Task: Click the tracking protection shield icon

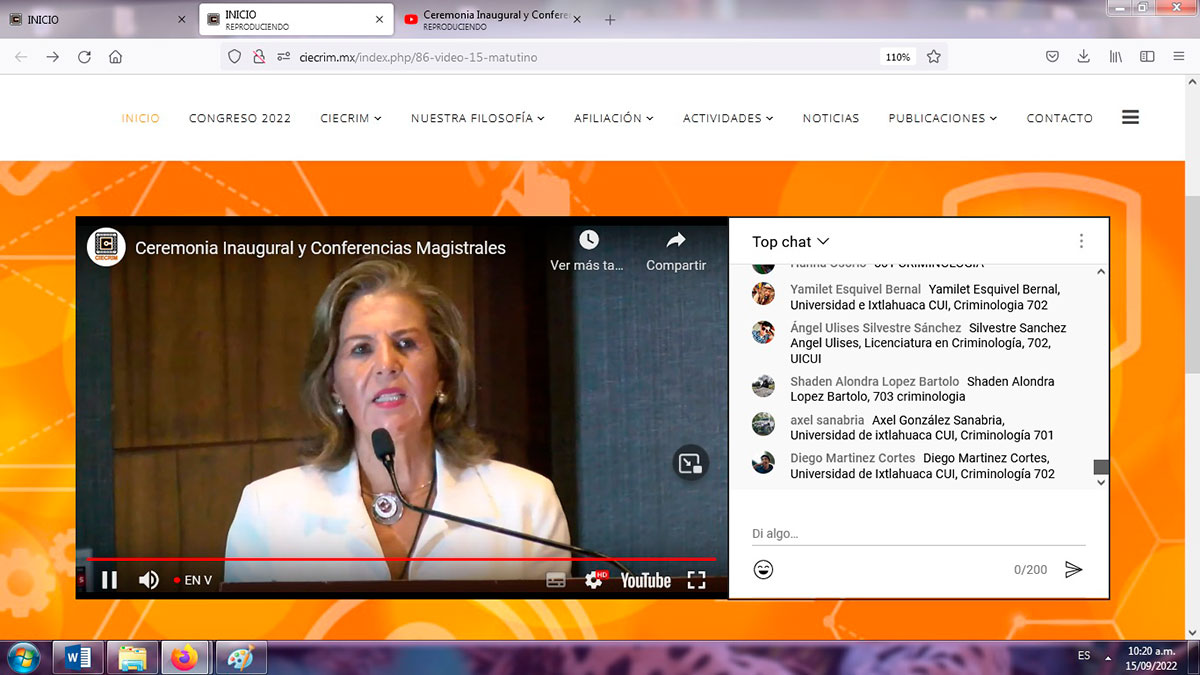Action: [x=235, y=57]
